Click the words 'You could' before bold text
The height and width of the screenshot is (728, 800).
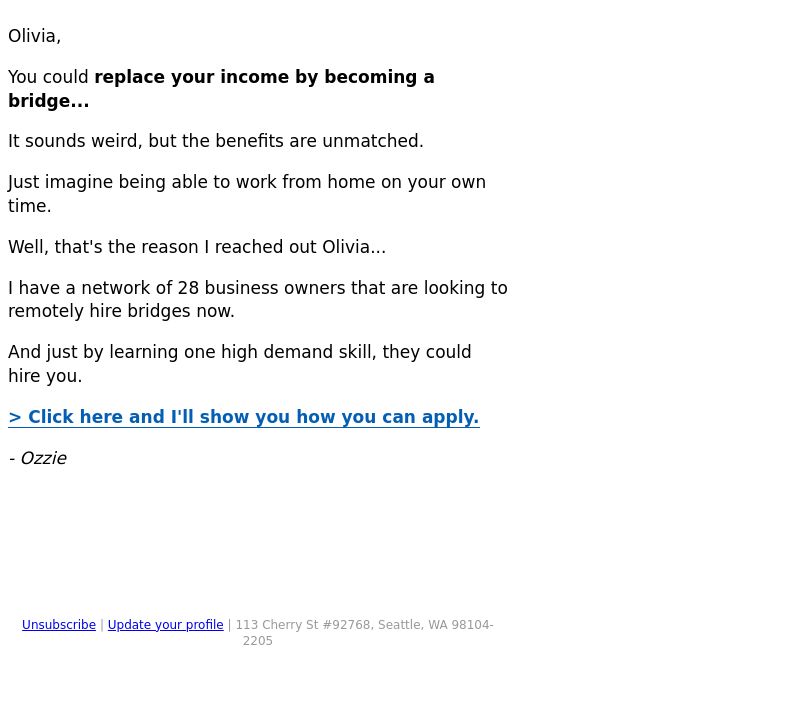tap(48, 77)
